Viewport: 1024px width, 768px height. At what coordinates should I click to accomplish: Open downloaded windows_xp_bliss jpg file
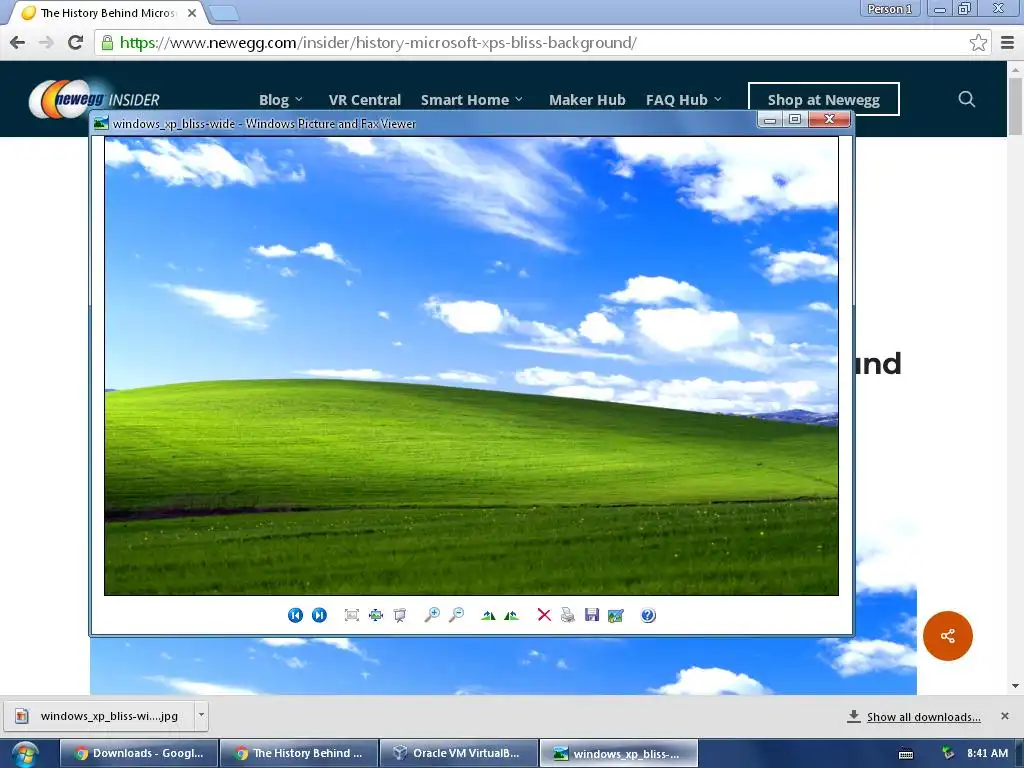pos(99,716)
